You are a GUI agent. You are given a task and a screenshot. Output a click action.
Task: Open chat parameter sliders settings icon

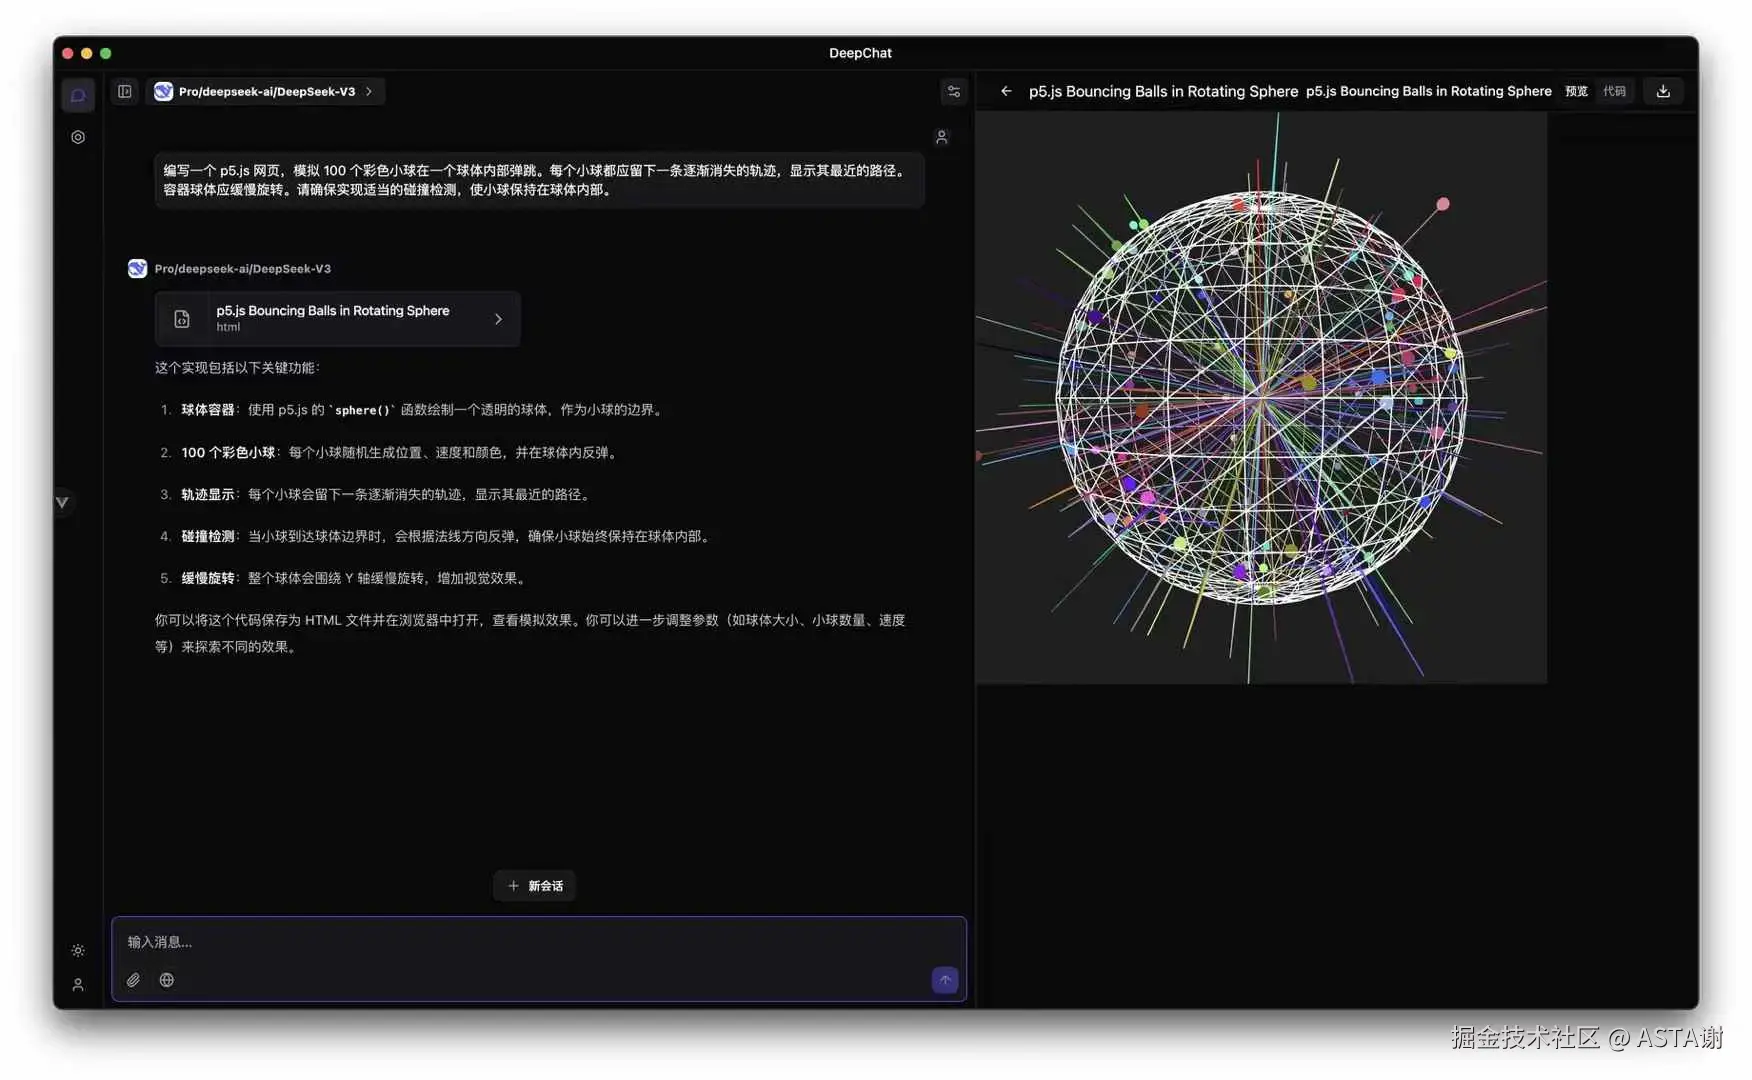954,91
